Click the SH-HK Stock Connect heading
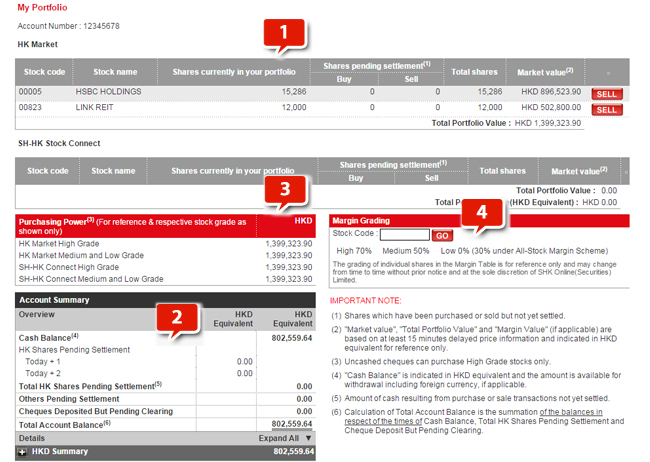 pos(59,143)
